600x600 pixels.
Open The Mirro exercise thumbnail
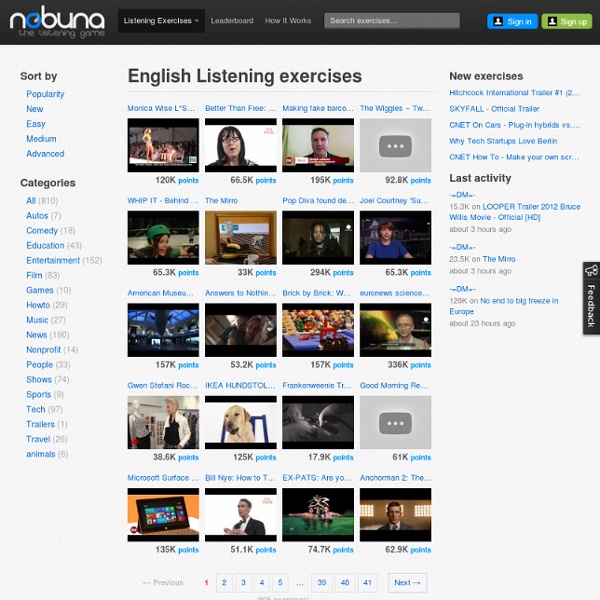click(x=241, y=238)
